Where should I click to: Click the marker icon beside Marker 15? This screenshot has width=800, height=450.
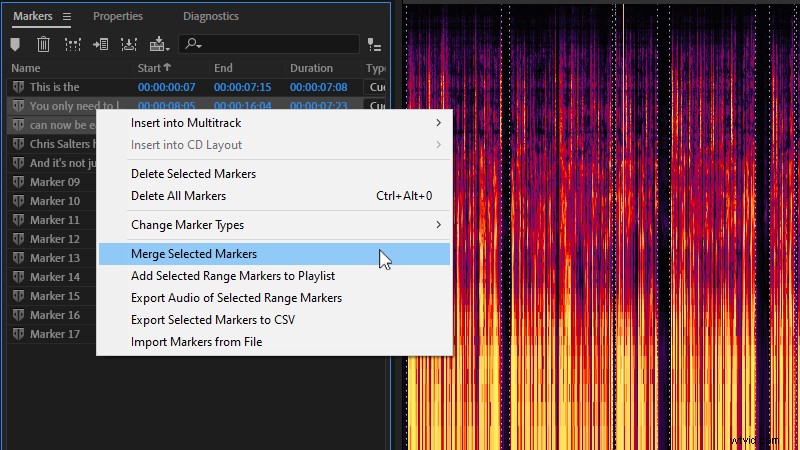tap(18, 296)
